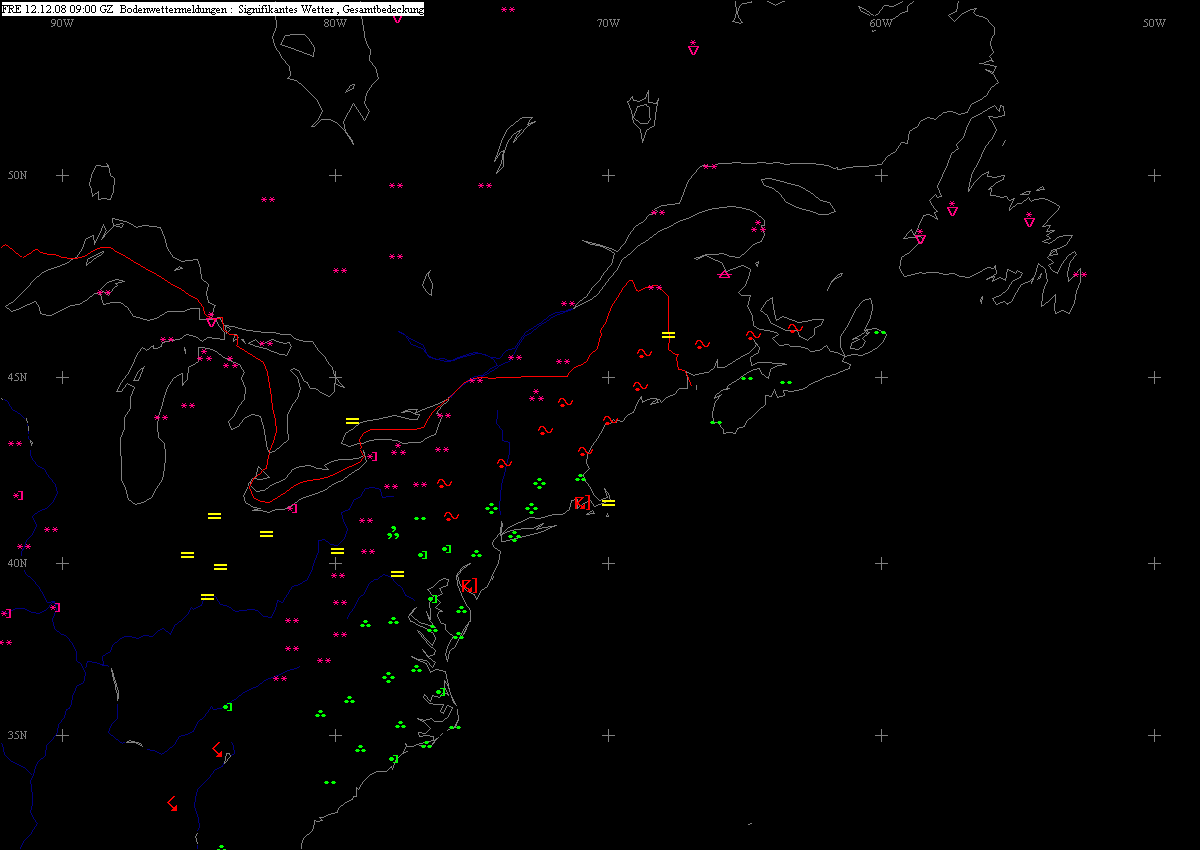Click the yellow fog symbol off Cape Cod
The image size is (1200, 850).
[608, 502]
